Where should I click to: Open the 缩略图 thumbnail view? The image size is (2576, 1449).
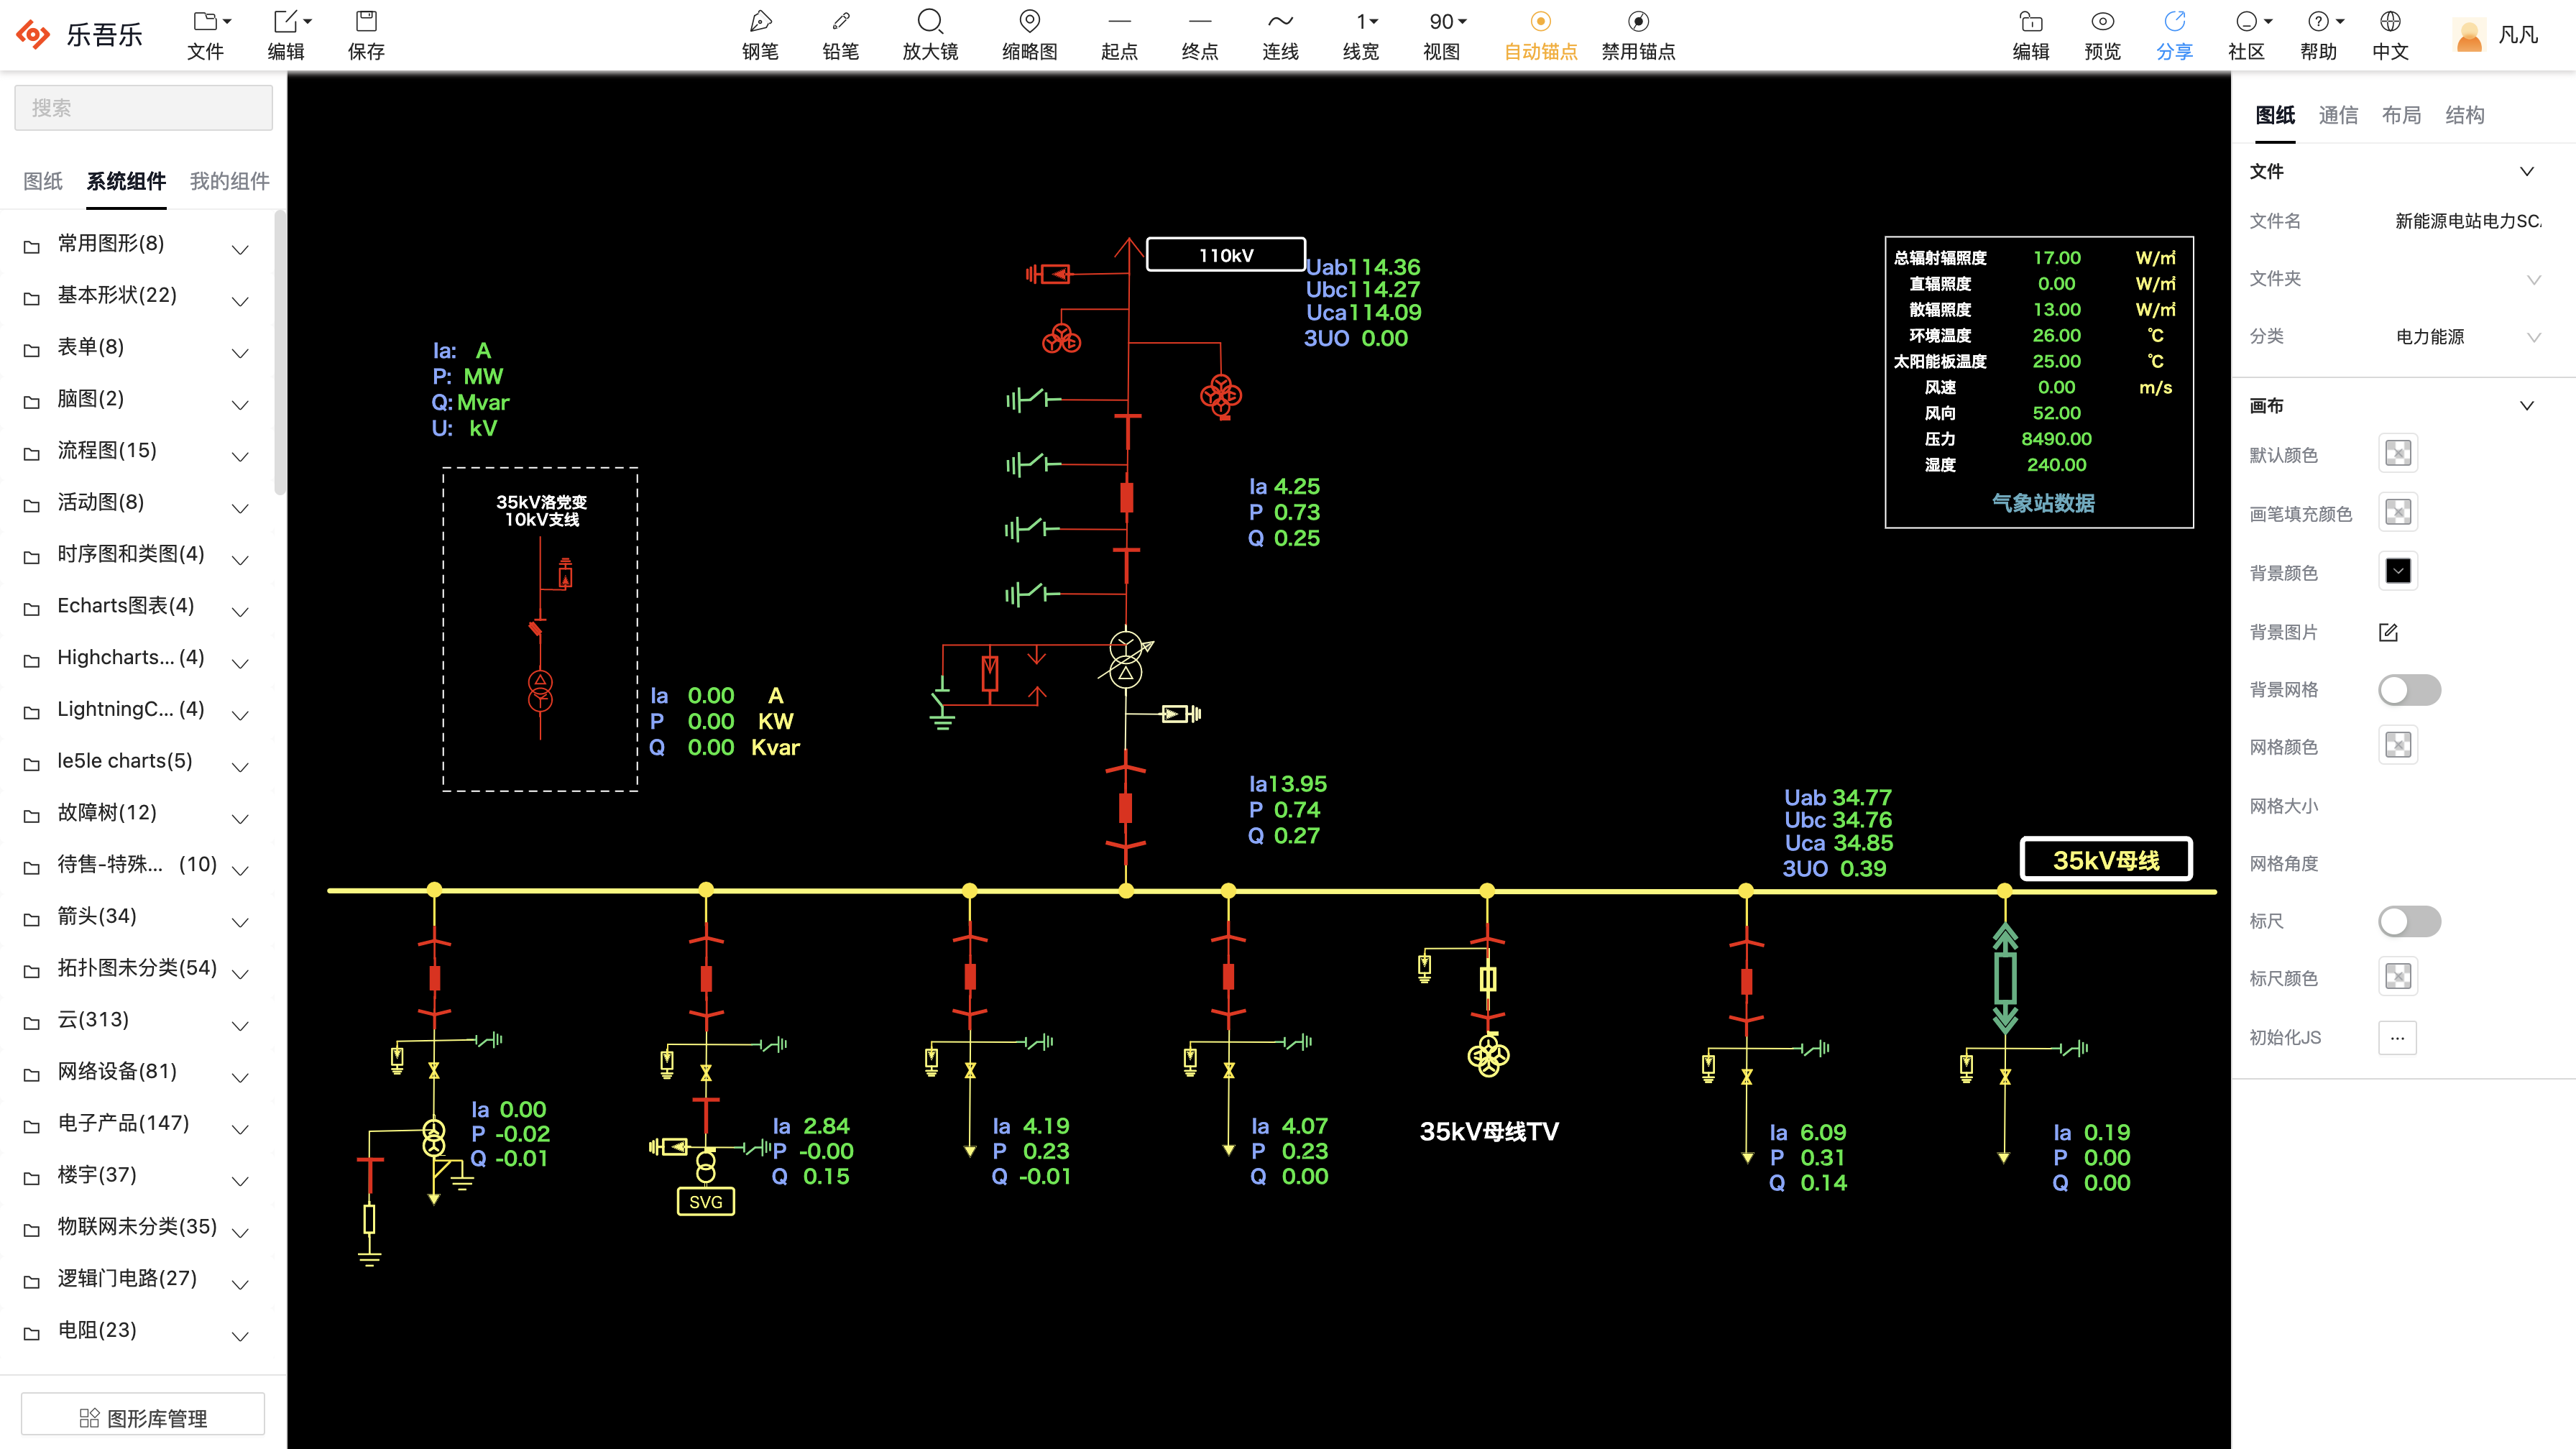click(x=1029, y=22)
